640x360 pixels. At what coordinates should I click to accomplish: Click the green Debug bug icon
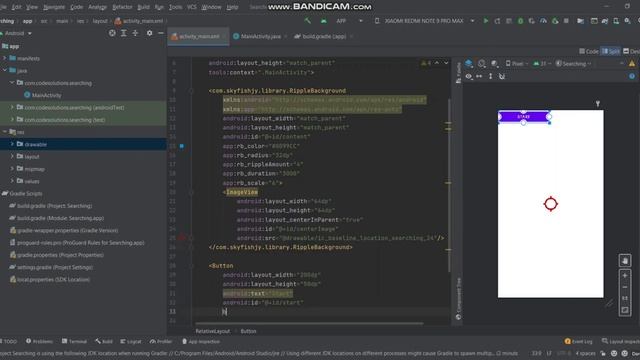[x=520, y=21]
